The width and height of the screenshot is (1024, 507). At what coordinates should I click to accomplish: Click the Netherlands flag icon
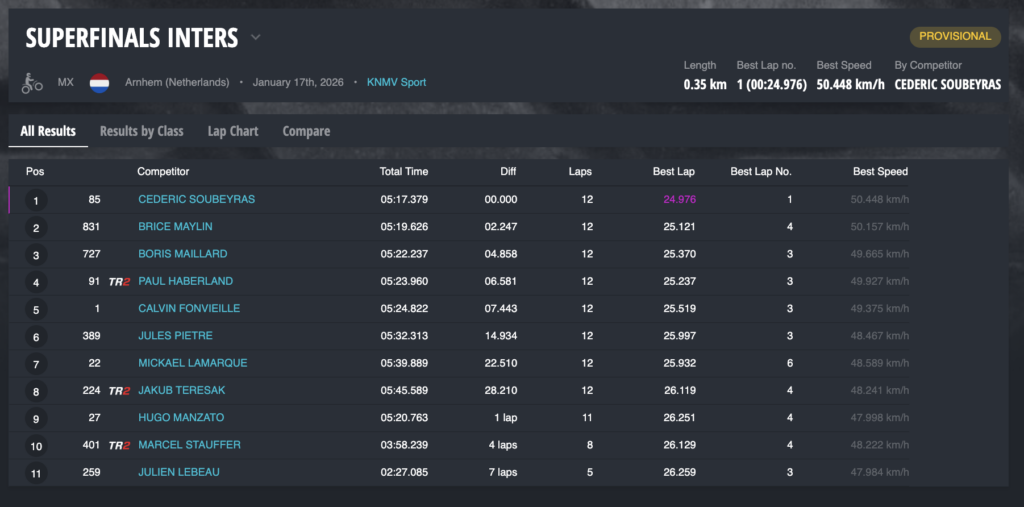coord(99,82)
